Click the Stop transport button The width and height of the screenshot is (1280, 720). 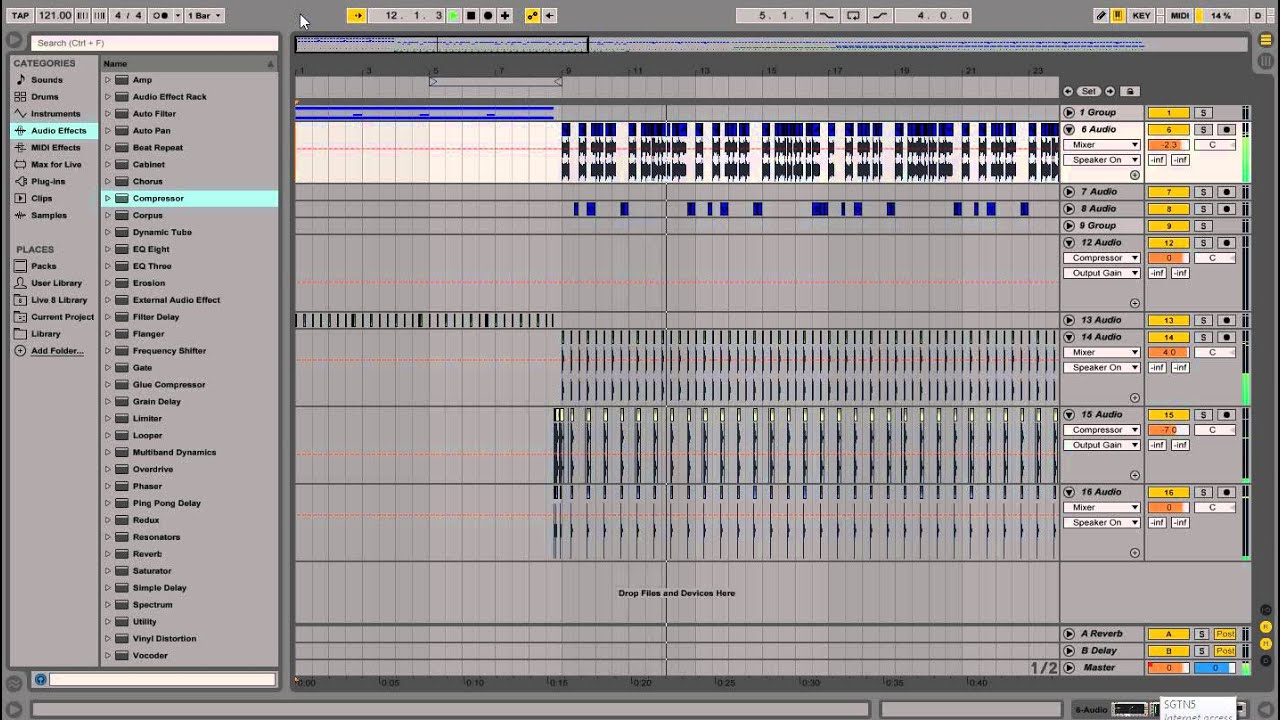click(x=471, y=15)
